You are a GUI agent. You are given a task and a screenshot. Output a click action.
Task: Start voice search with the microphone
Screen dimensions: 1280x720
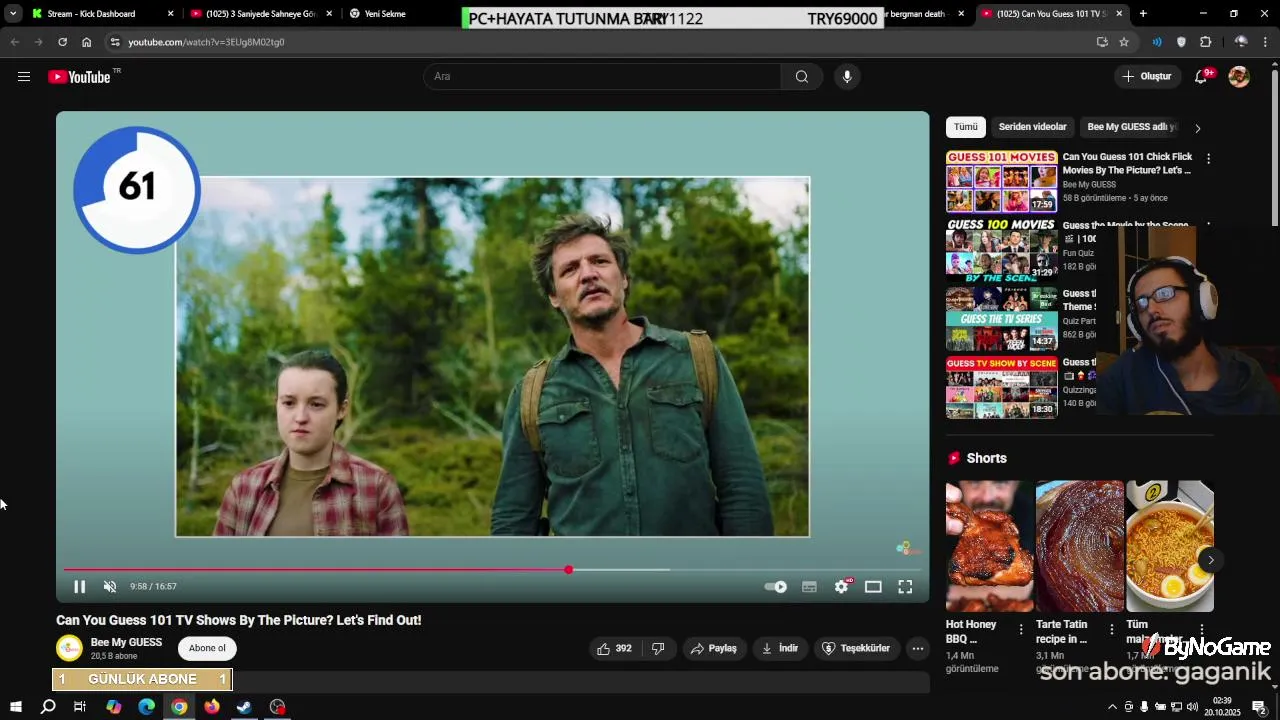[847, 77]
